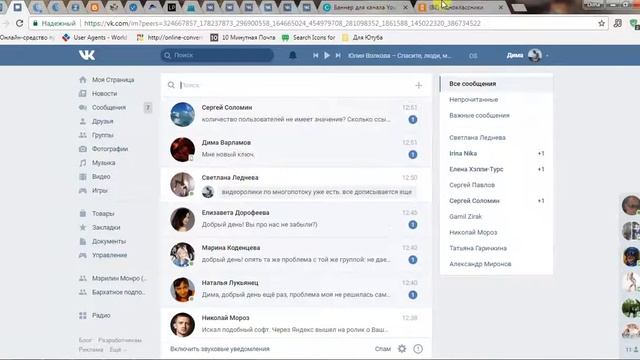Focus the messages search field
Screen dimensions: 640x360
(x=296, y=85)
